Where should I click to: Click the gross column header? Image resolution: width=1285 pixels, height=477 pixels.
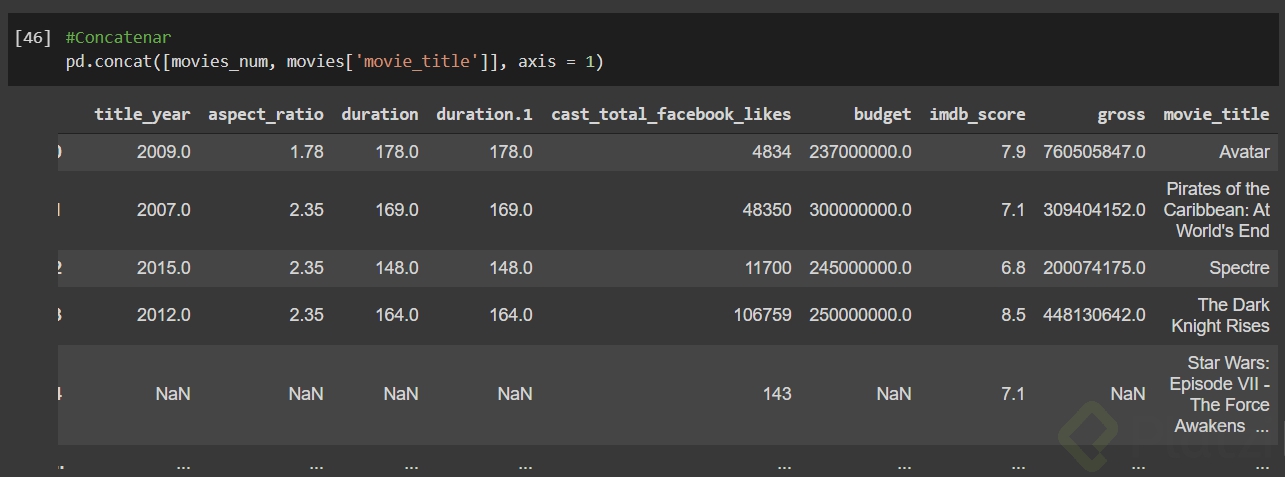(x=1121, y=114)
